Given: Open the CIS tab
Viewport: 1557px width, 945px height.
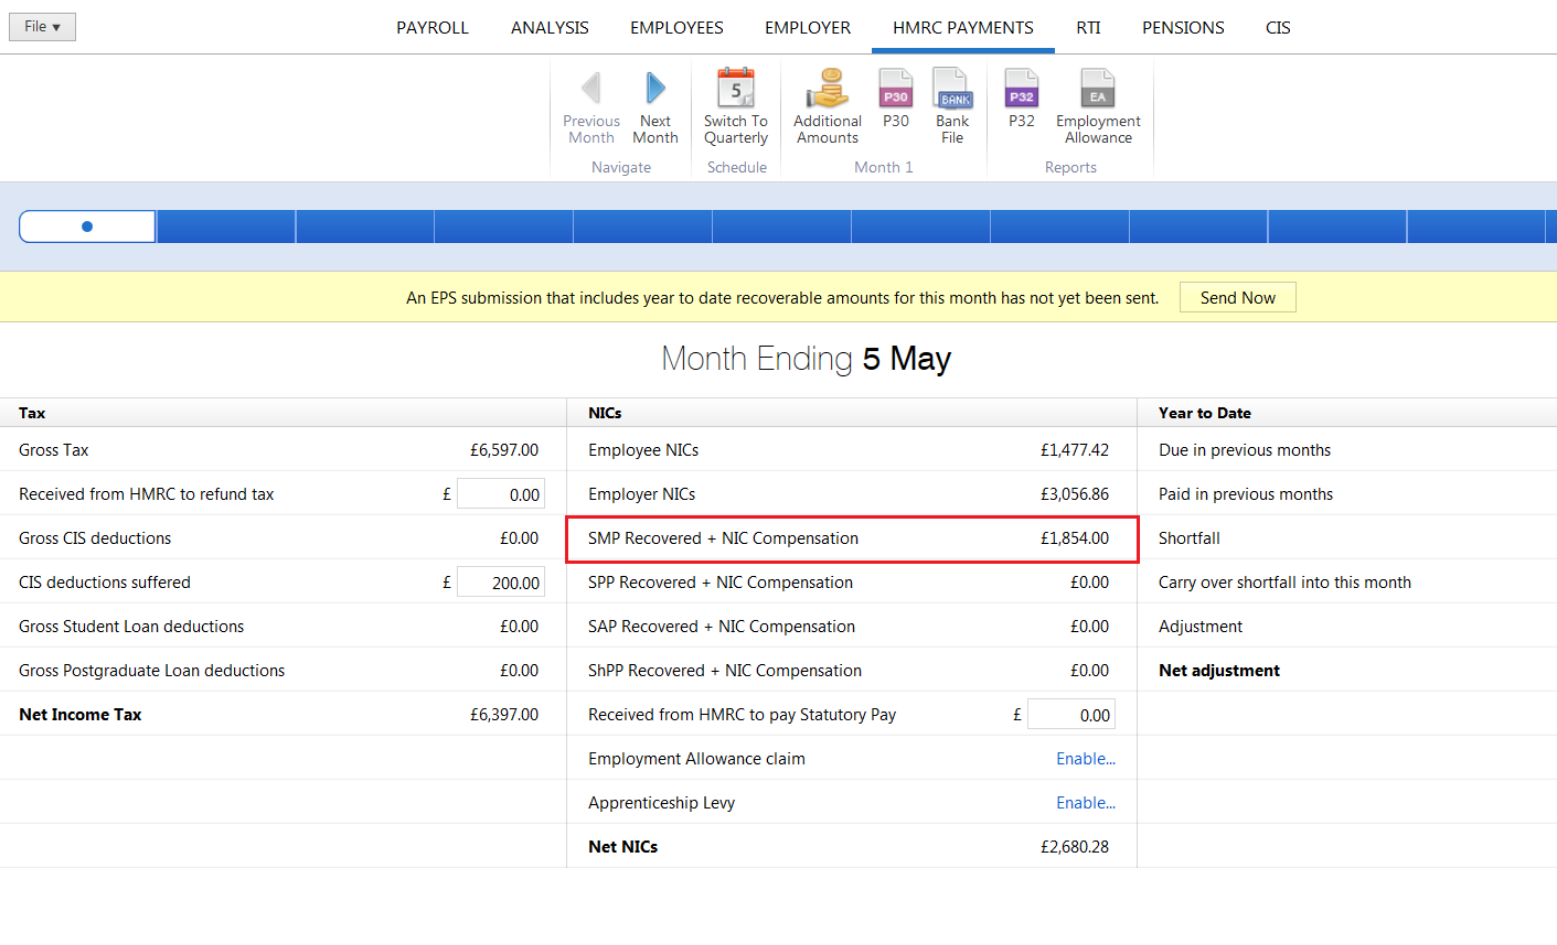Looking at the screenshot, I should [x=1278, y=28].
